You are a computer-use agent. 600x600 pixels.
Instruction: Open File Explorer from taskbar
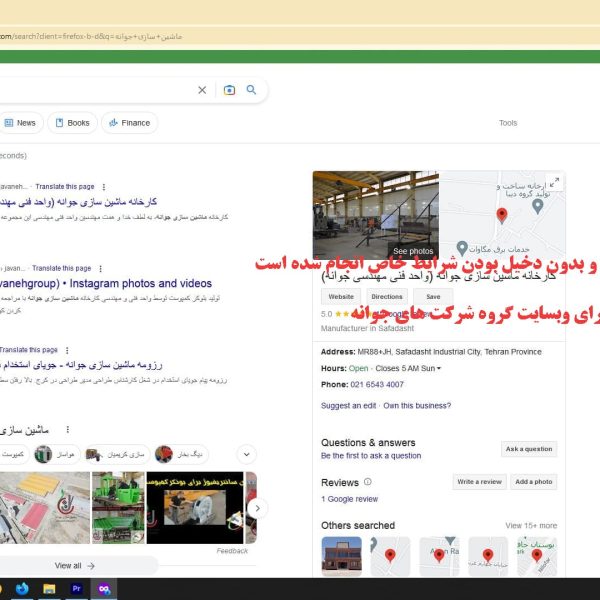49,589
